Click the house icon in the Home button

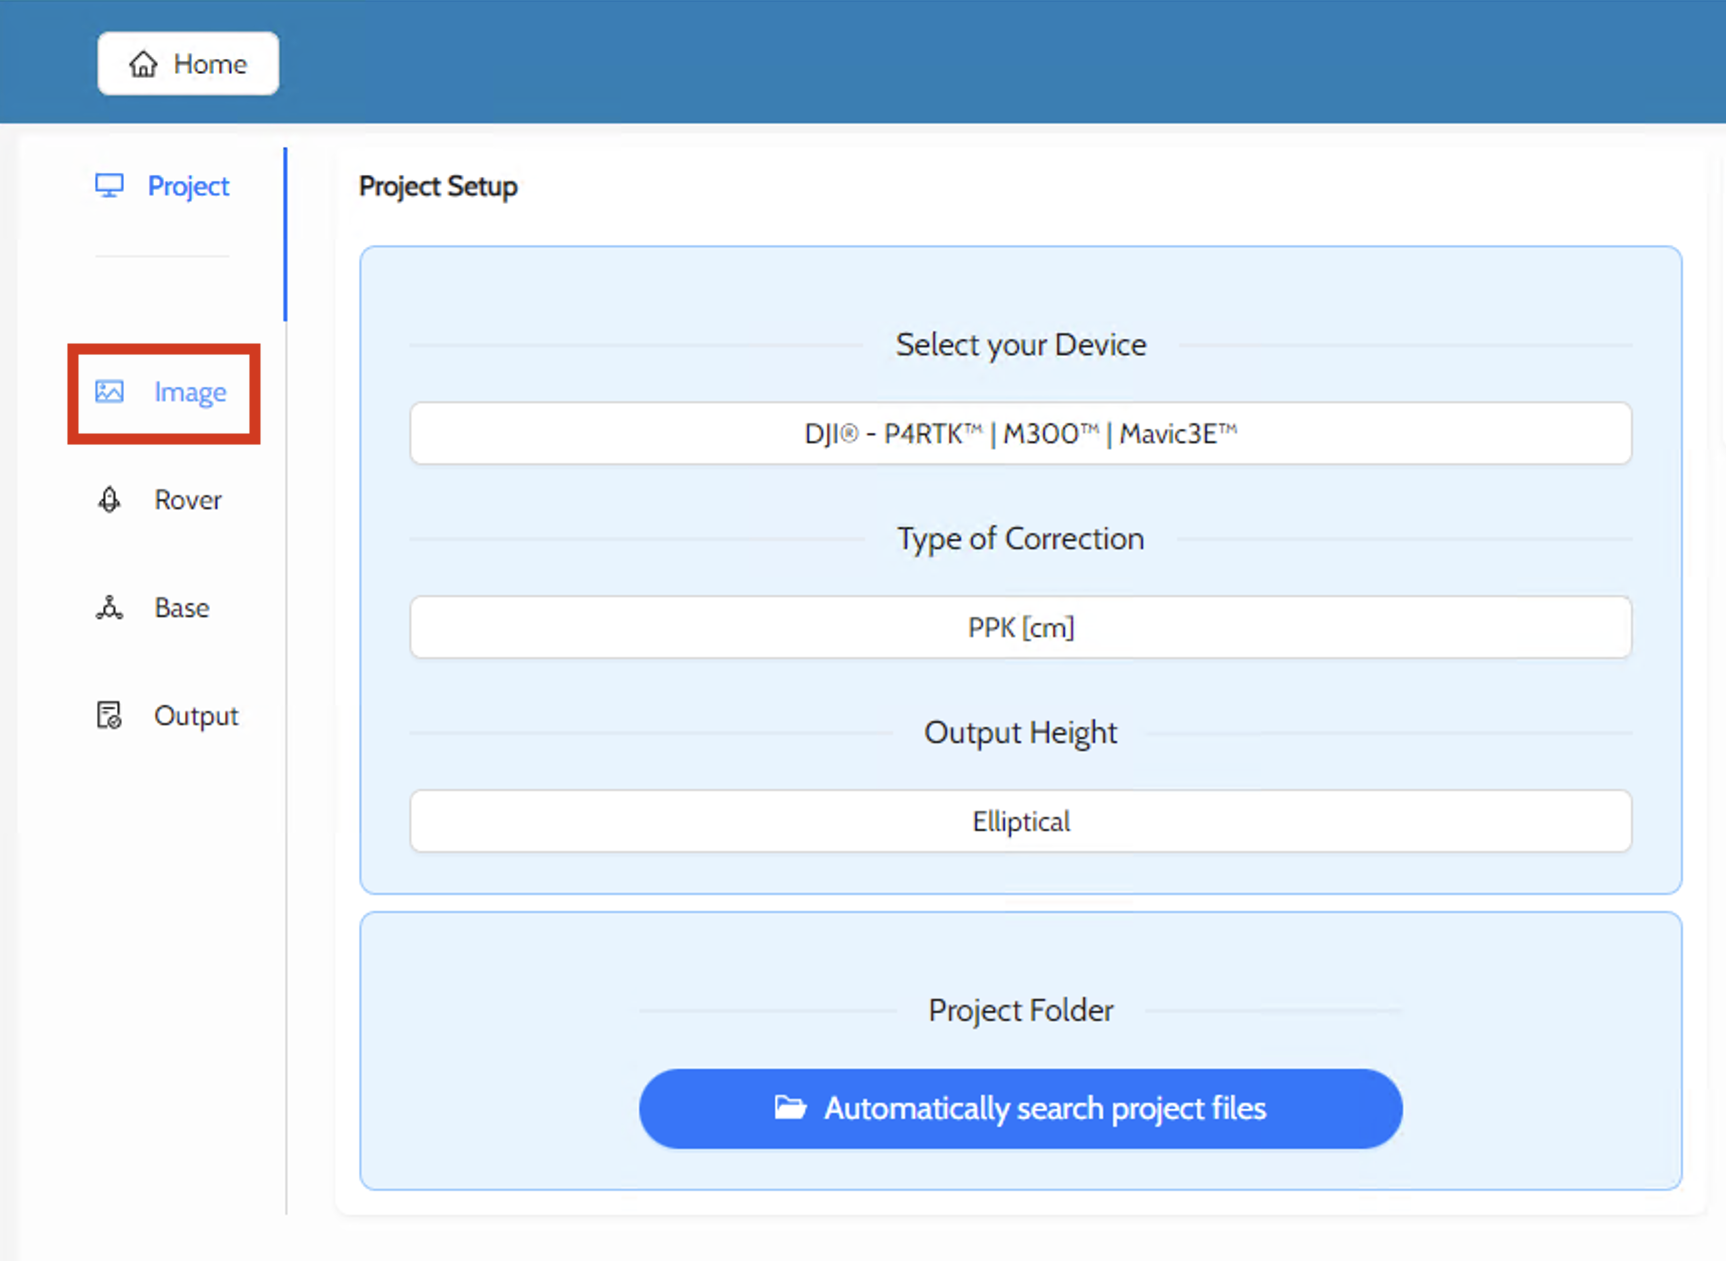143,64
